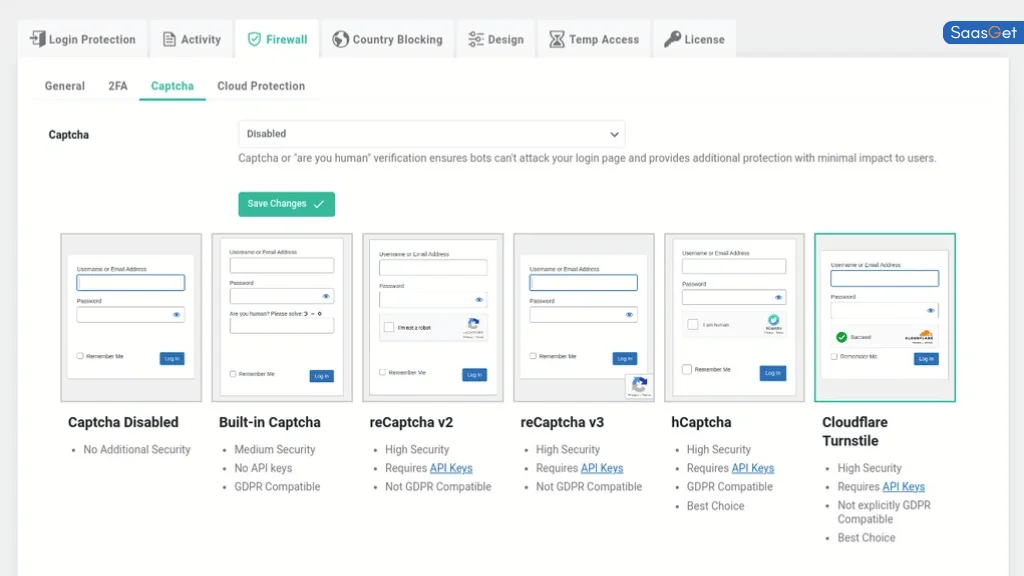The image size is (1024, 576).
Task: Click Log In button in Captcha Disabled preview
Action: [x=172, y=359]
